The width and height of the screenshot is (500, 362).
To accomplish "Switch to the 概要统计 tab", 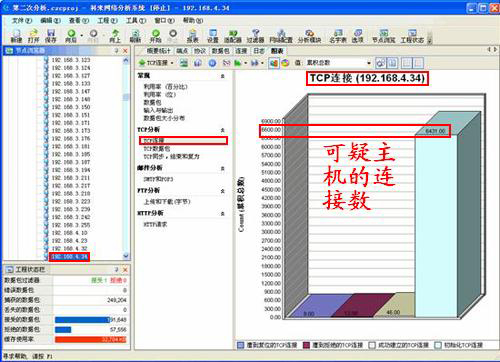I will [159, 51].
